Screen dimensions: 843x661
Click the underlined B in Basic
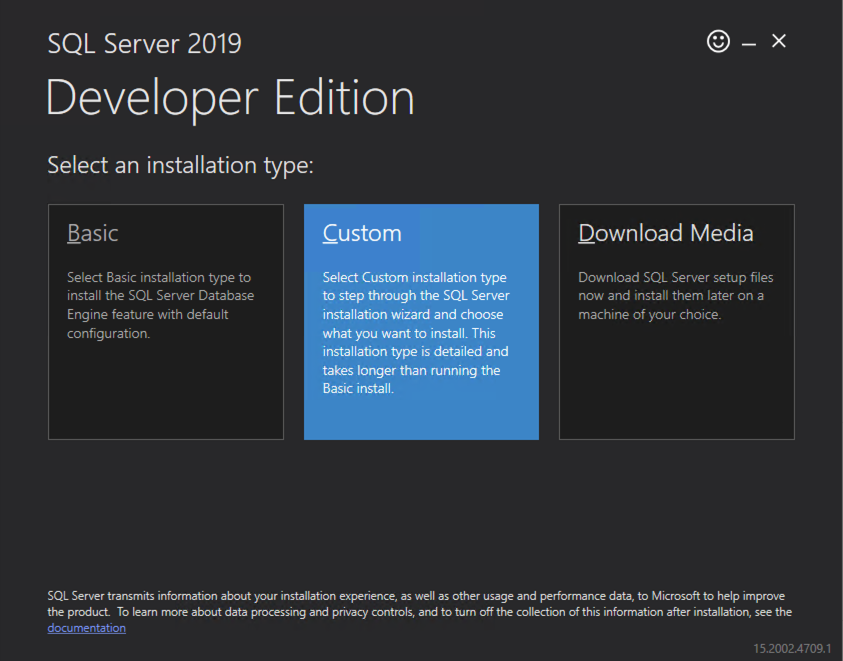click(73, 233)
